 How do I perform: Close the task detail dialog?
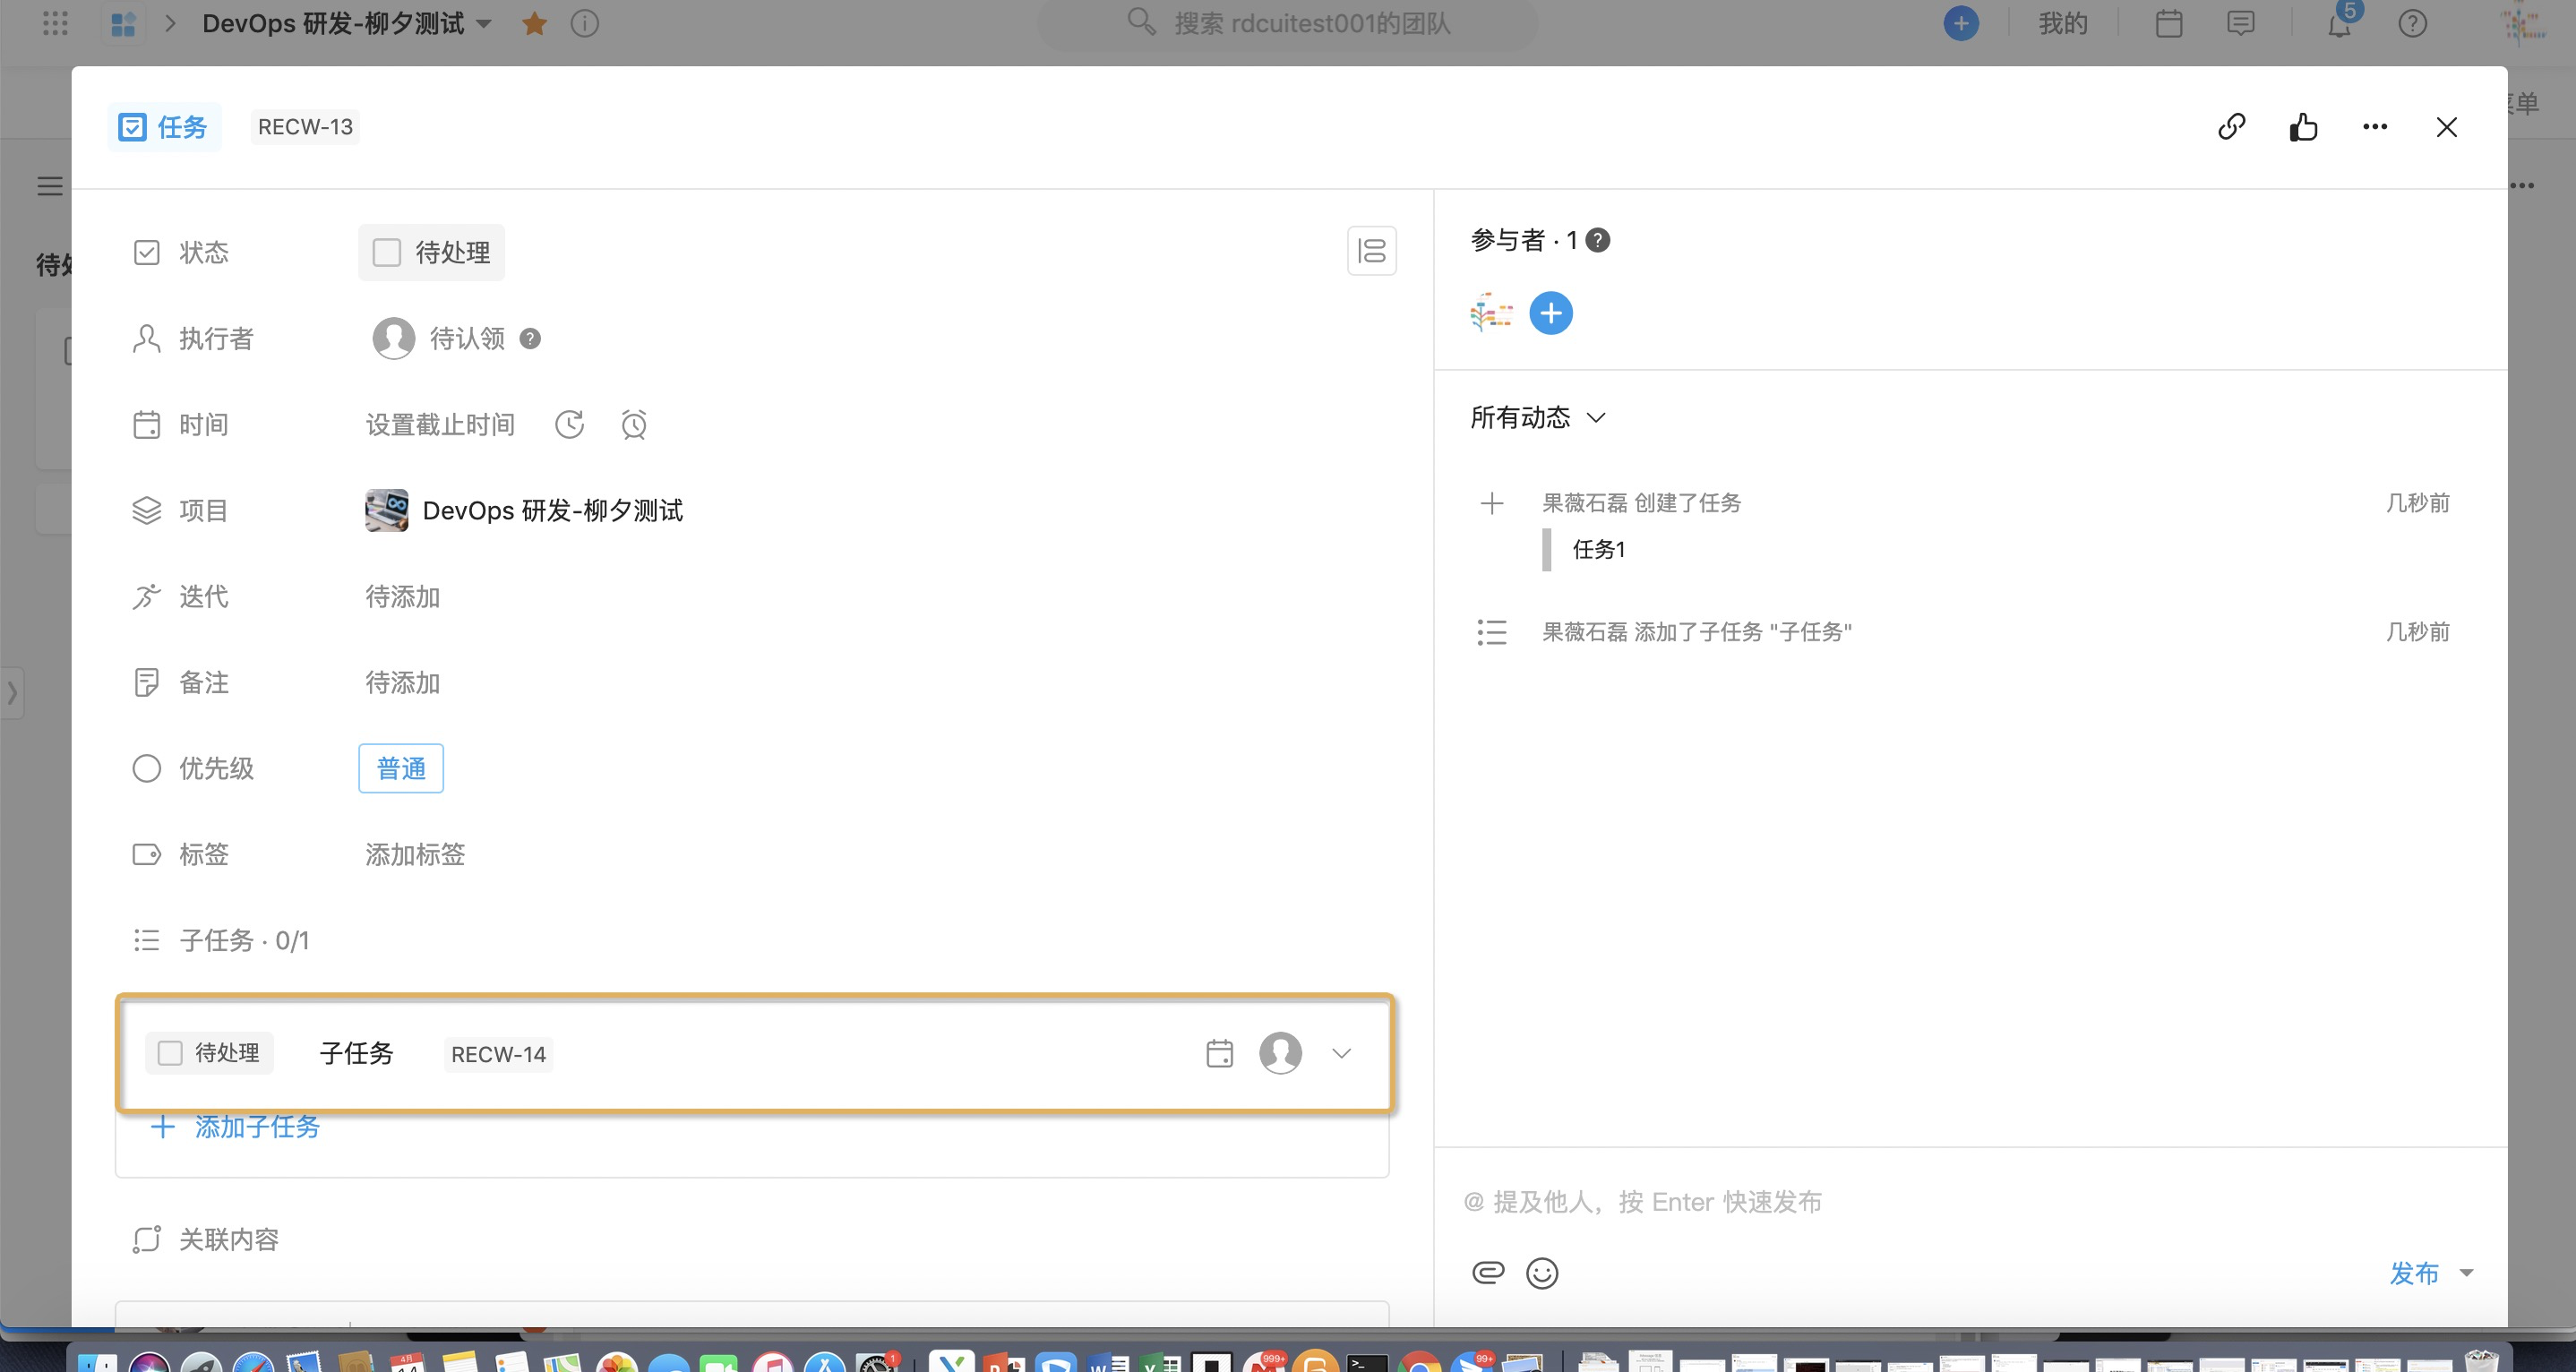tap(2446, 127)
